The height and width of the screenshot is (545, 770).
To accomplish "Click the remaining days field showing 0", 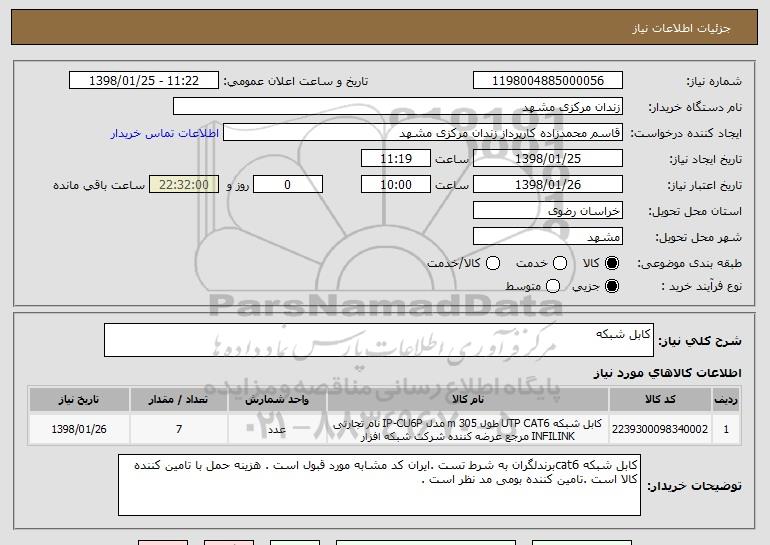I will point(288,185).
